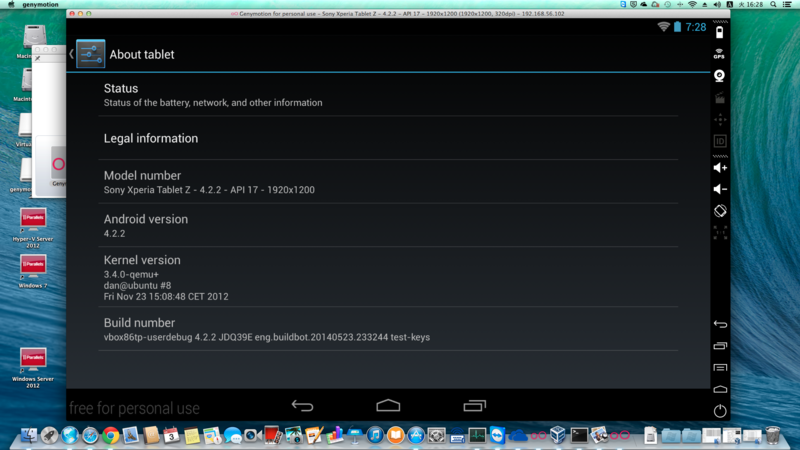Decrease volume with the volume-down icon

click(x=720, y=189)
